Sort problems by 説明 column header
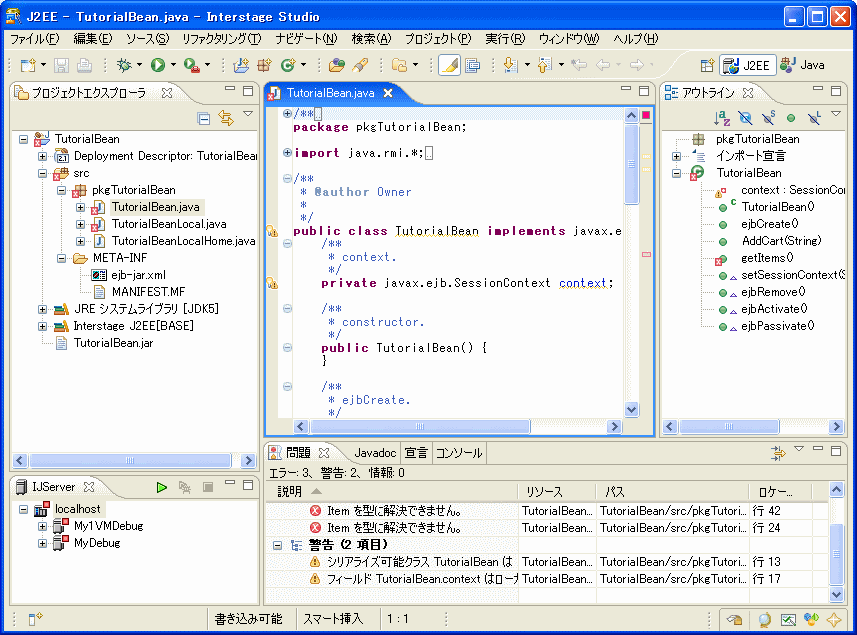Viewport: 857px width, 635px height. [391, 492]
